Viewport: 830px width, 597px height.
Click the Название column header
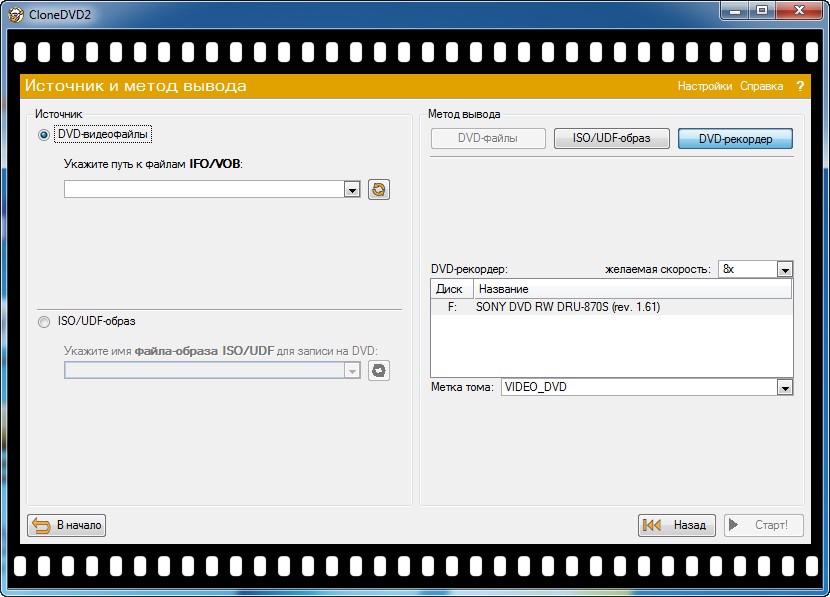pos(633,289)
